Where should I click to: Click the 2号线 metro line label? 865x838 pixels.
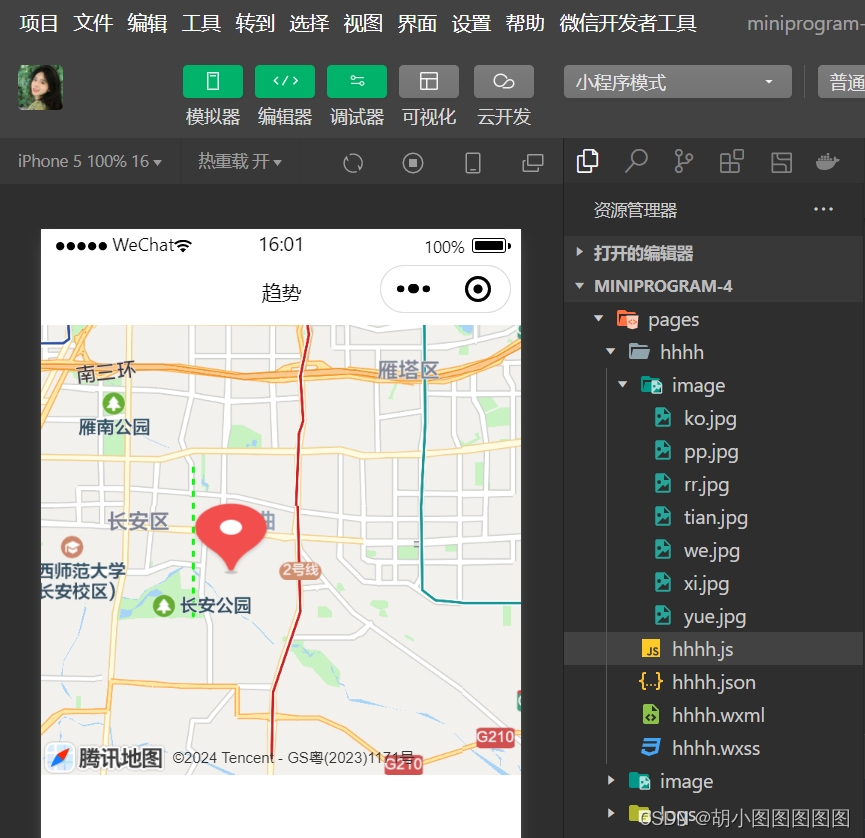[300, 570]
